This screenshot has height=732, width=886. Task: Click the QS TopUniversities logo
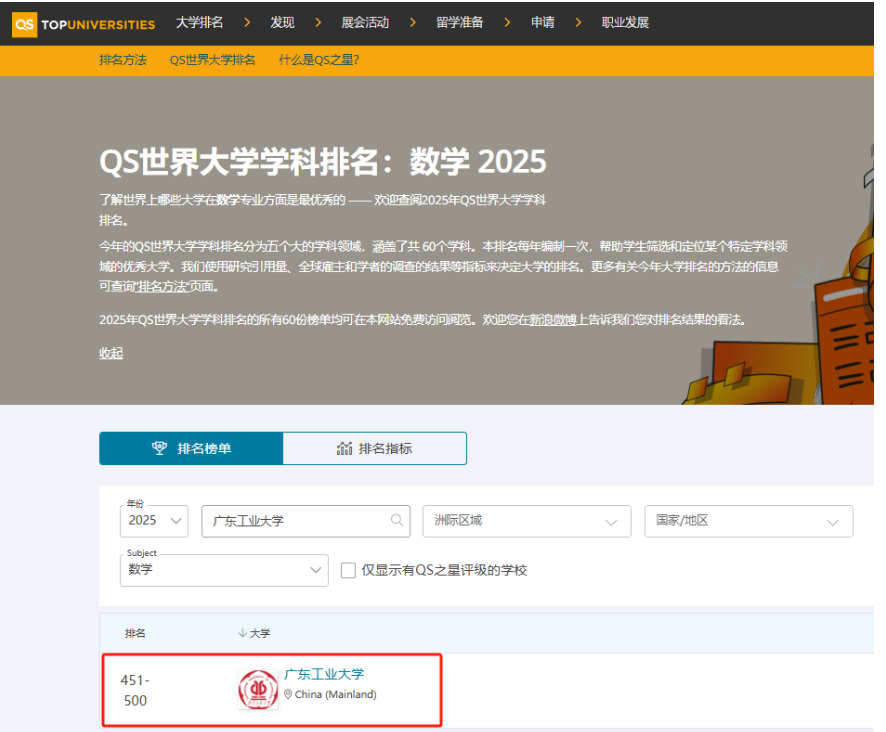[x=83, y=23]
